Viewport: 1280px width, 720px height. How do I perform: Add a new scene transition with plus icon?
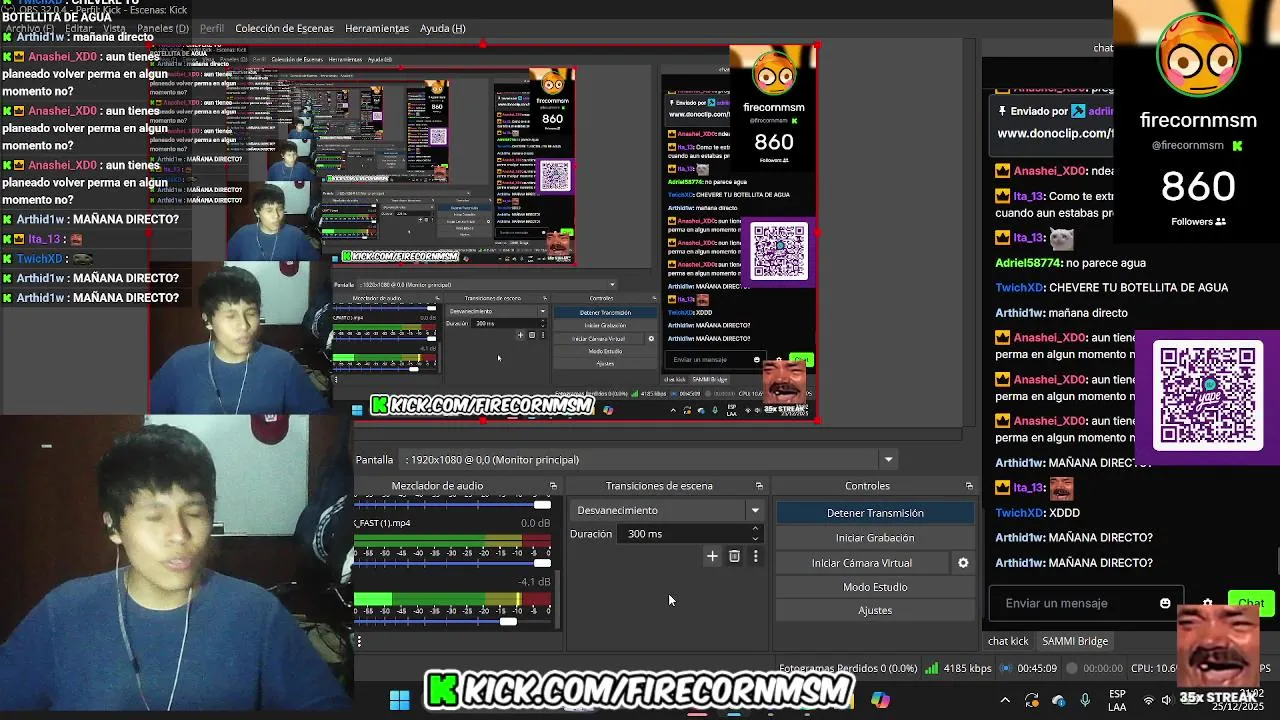point(712,556)
